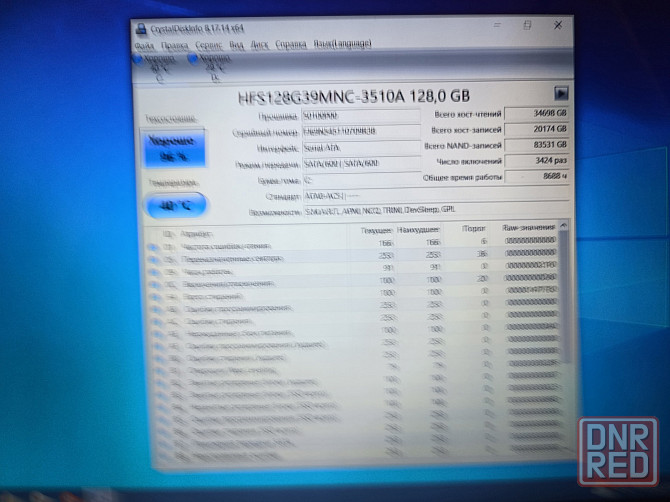The width and height of the screenshot is (670, 502).
Task: Click the 40 °C temperature button
Action: point(176,205)
